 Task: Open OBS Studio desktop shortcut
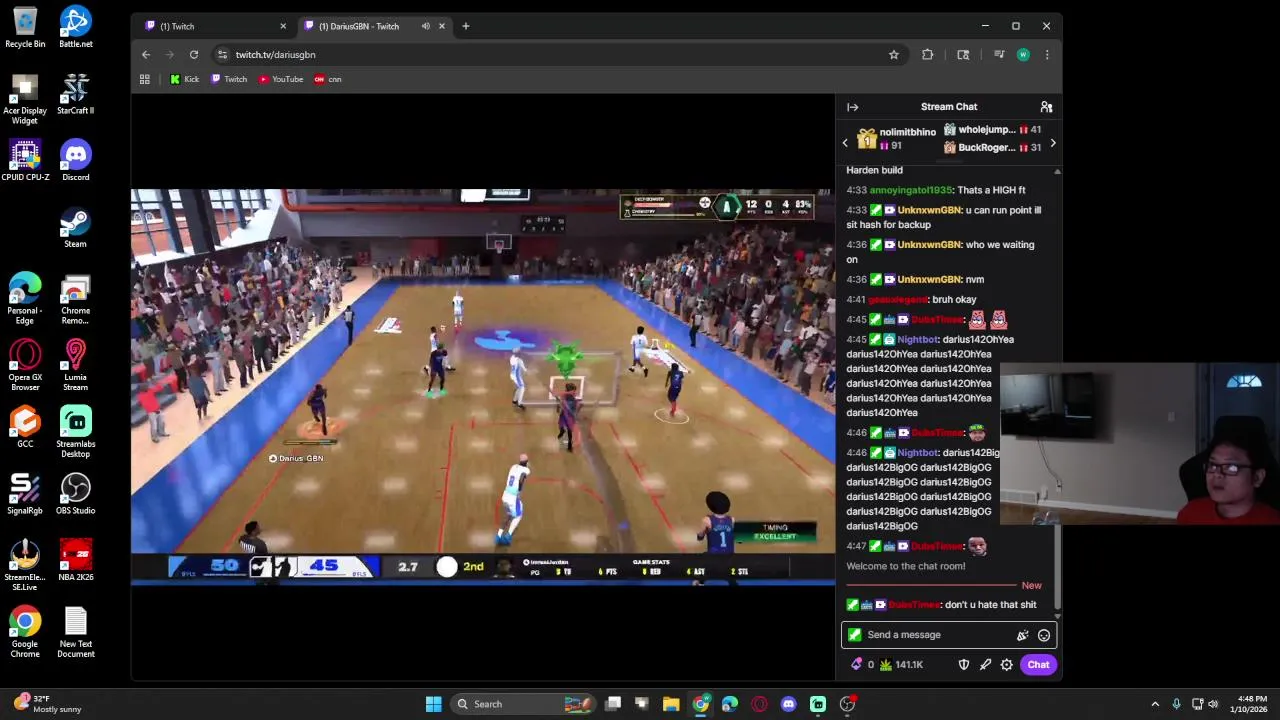pyautogui.click(x=75, y=494)
